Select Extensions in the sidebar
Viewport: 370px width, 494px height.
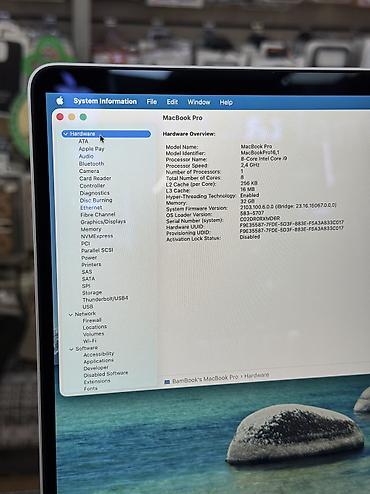coord(97,382)
